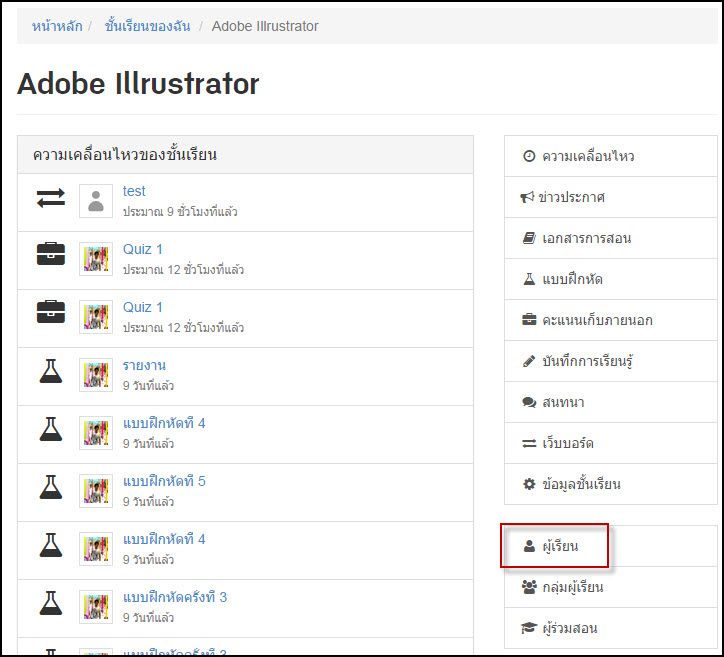Click the large 'Adobe Illrustrator' page heading
The width and height of the screenshot is (724, 657).
click(138, 84)
